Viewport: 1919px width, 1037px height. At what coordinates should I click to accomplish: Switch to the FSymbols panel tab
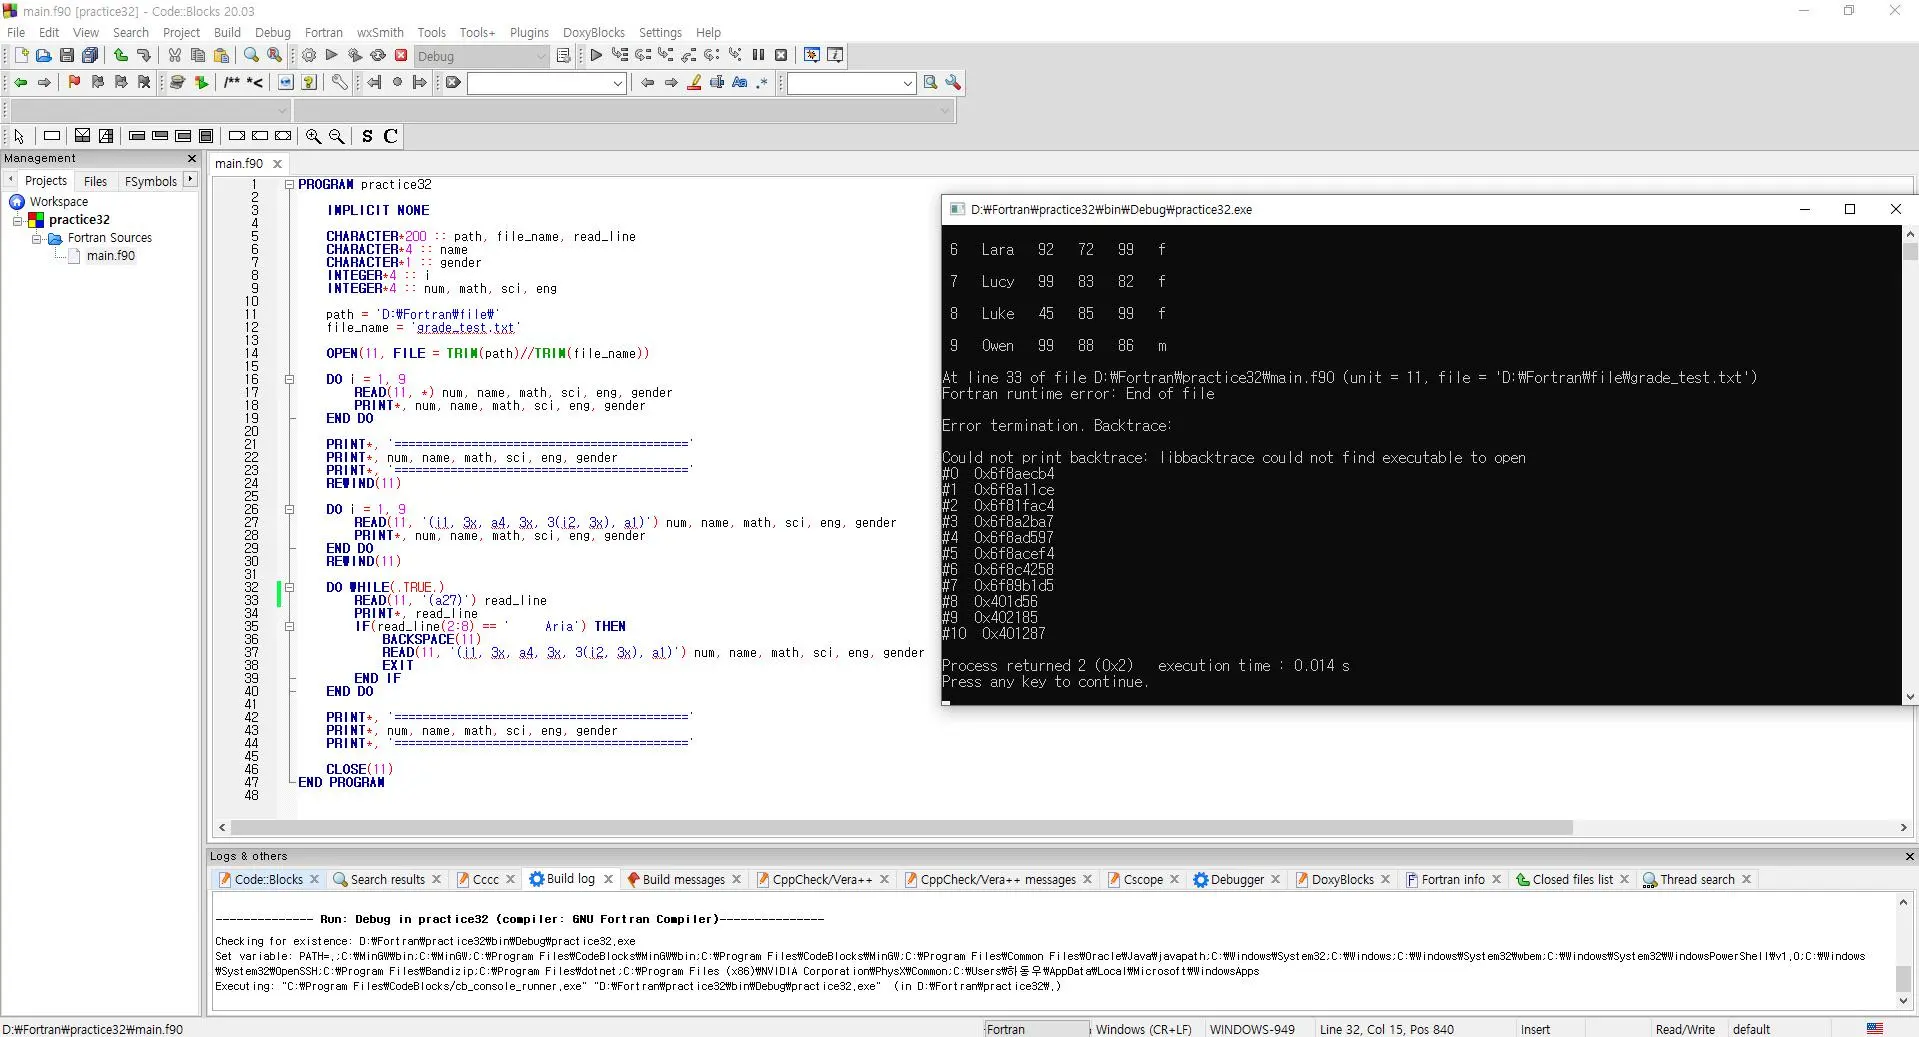[151, 181]
